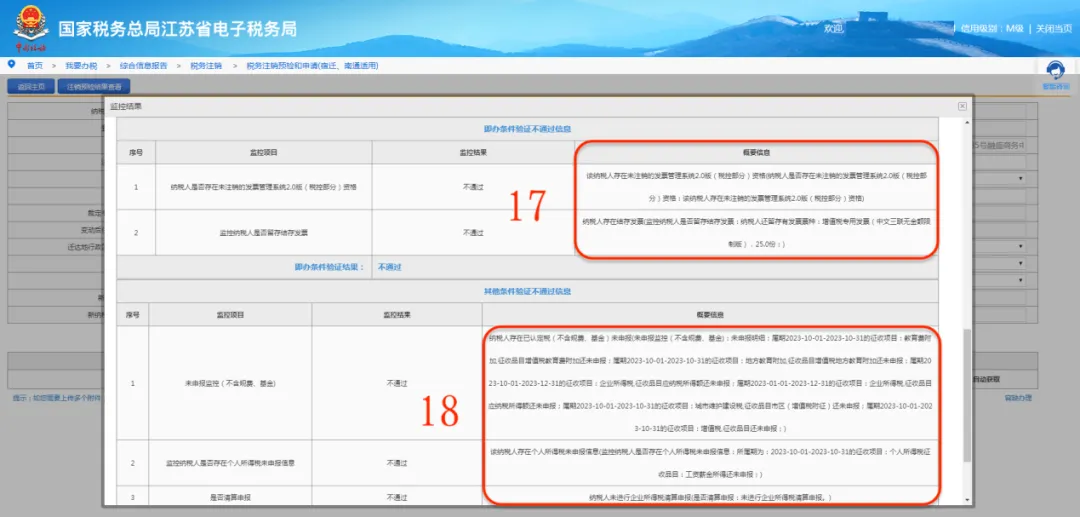Click the 返回主页 button
This screenshot has width=1080, height=517.
coord(31,87)
